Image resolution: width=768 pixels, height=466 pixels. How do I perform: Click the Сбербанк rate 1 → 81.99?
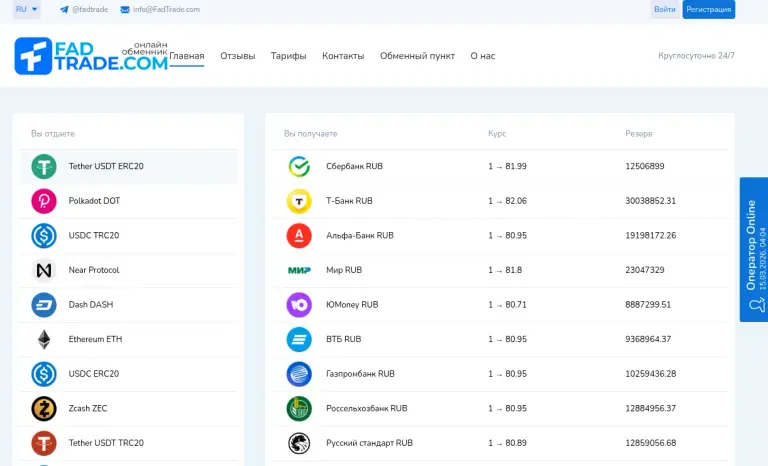pos(507,166)
